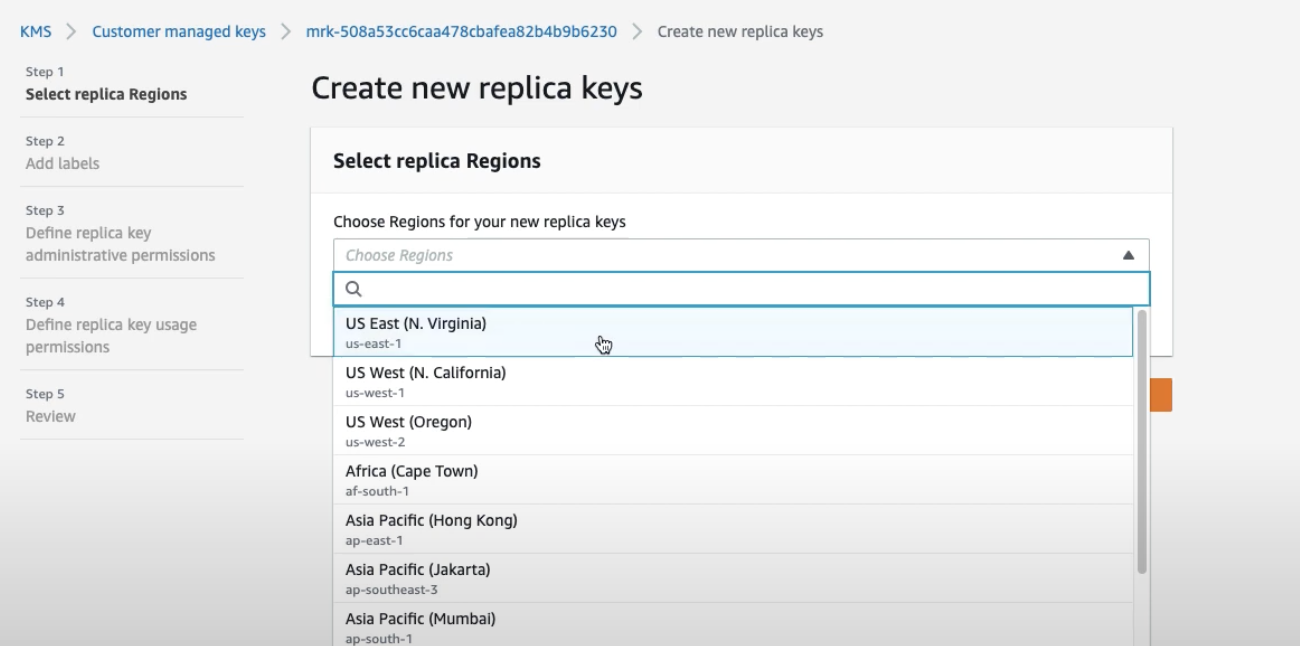Screen dimensions: 1300x646
Task: Pick Asia Pacific (Hong Kong) region
Action: tap(732, 529)
